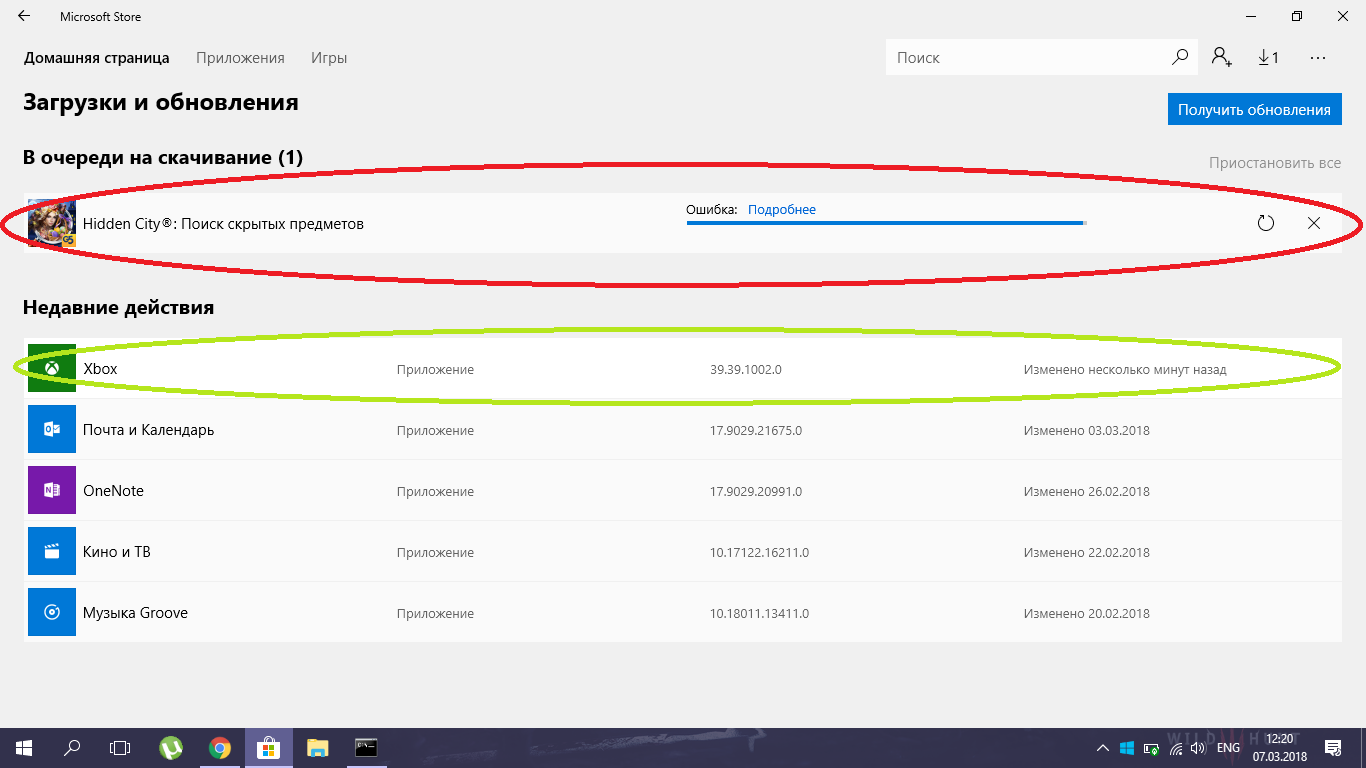Open Command Prompt from taskbar
The image size is (1366, 768).
pyautogui.click(x=366, y=748)
